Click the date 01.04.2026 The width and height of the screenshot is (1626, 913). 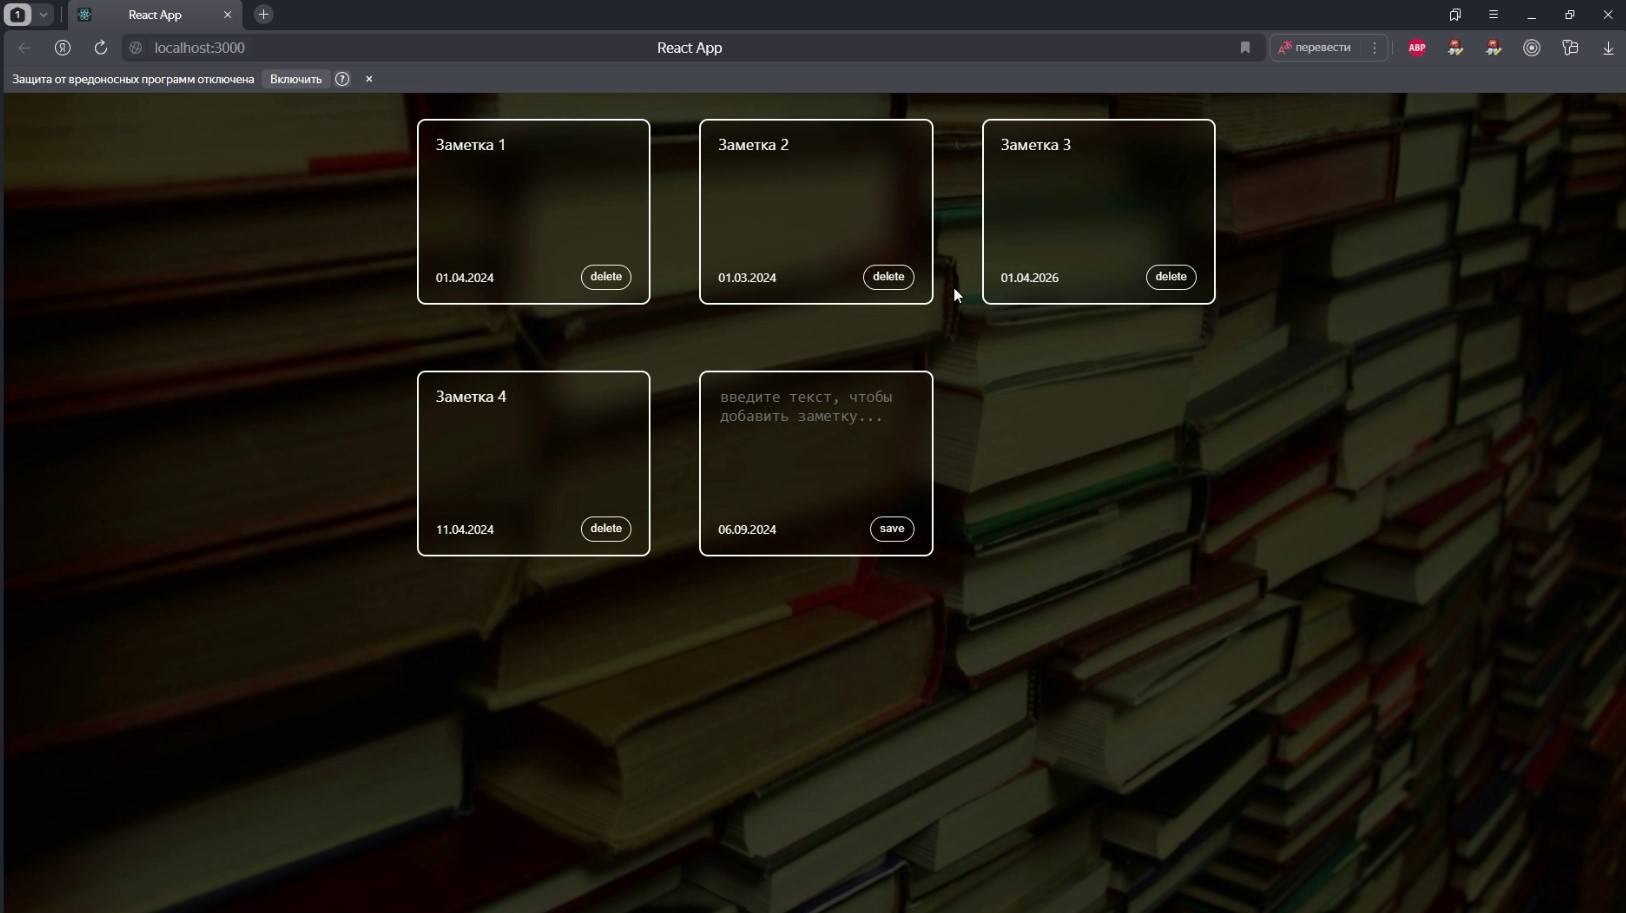click(x=1030, y=278)
